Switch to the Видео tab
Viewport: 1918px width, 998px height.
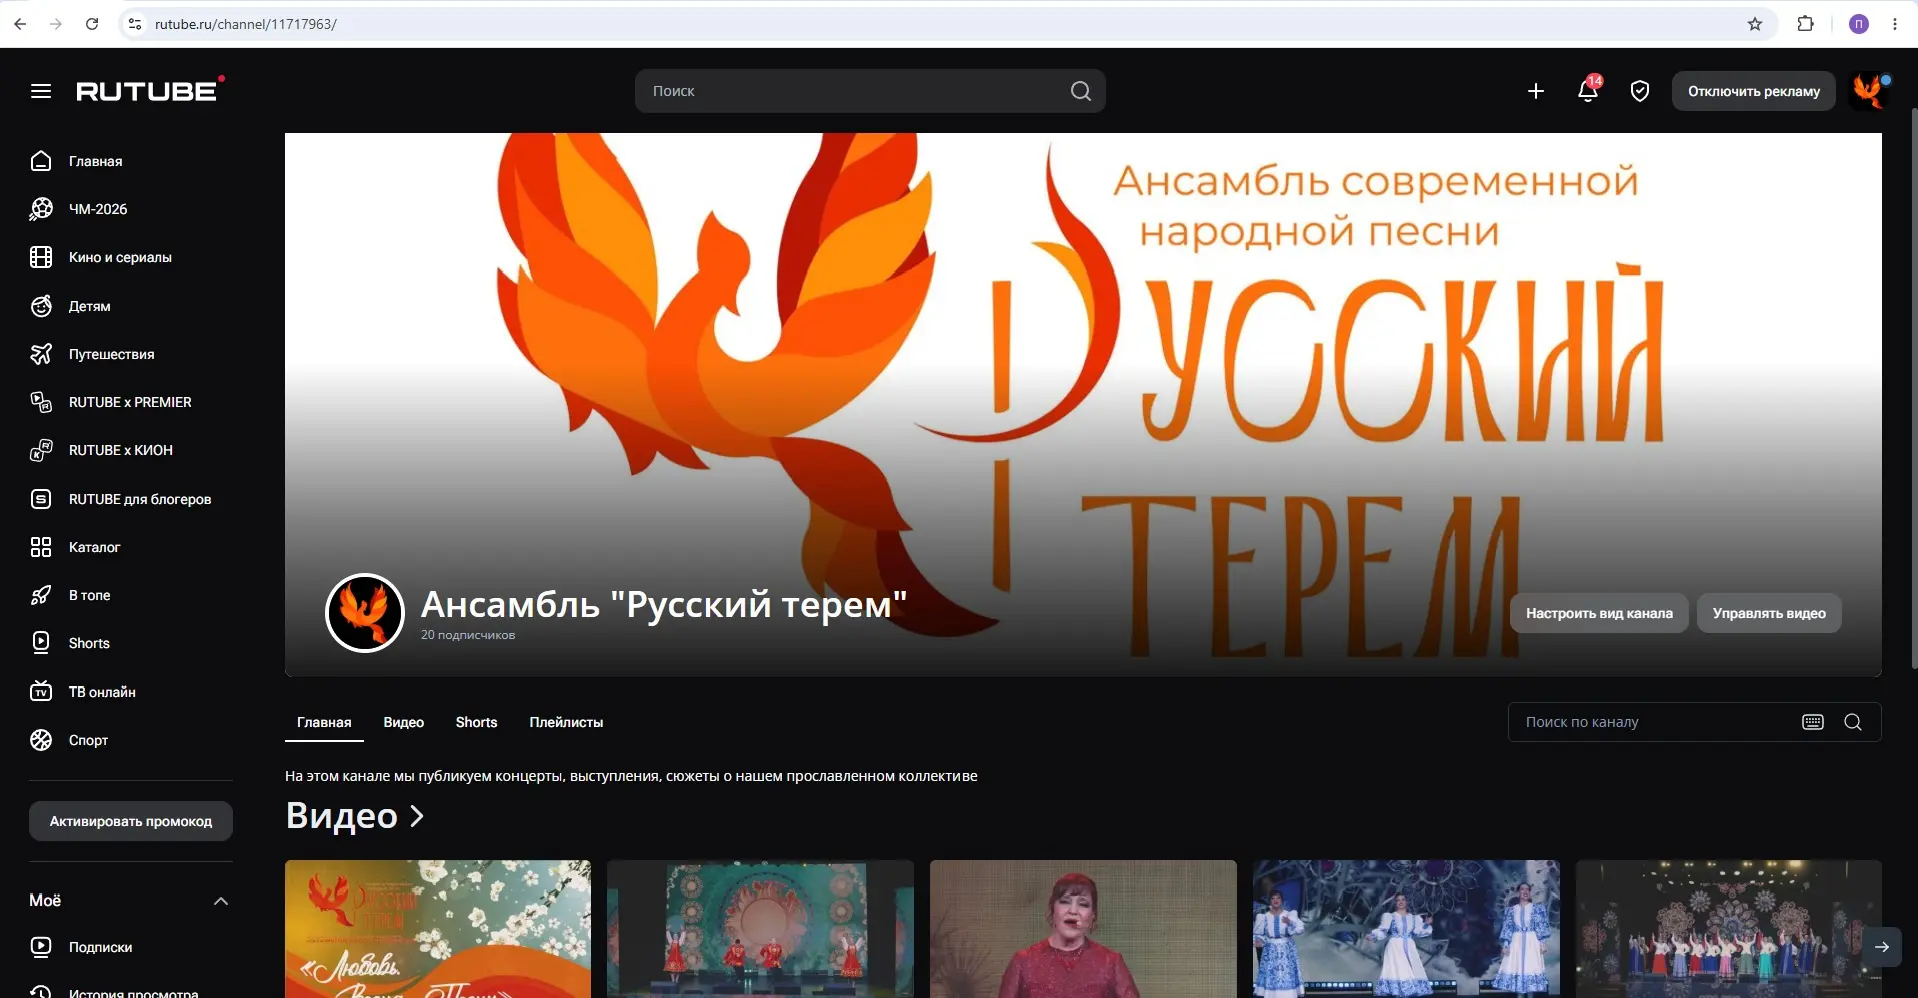[x=404, y=722]
